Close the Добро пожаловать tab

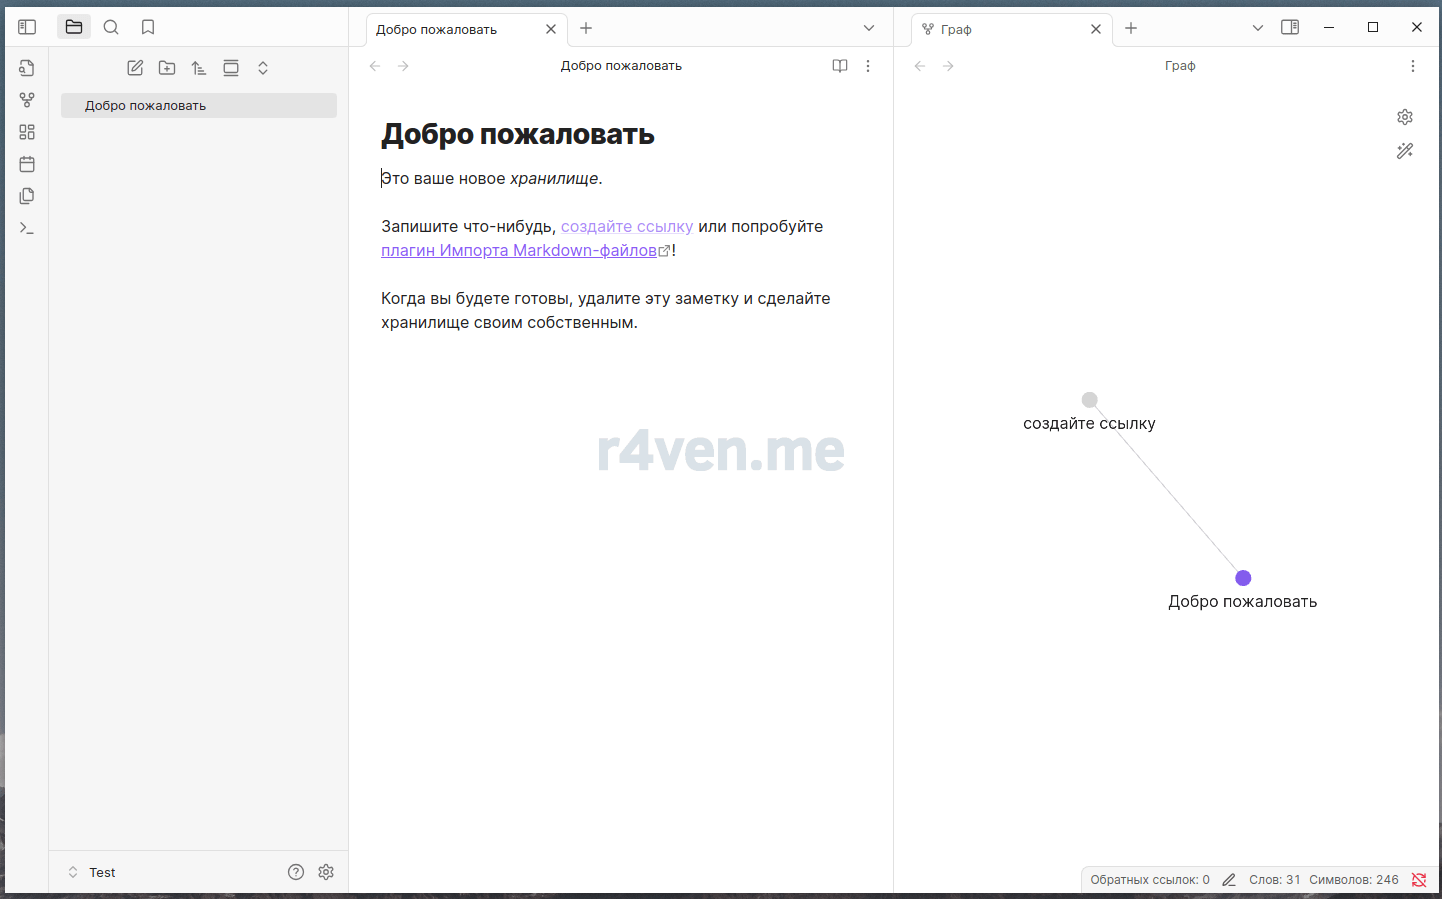coord(551,29)
